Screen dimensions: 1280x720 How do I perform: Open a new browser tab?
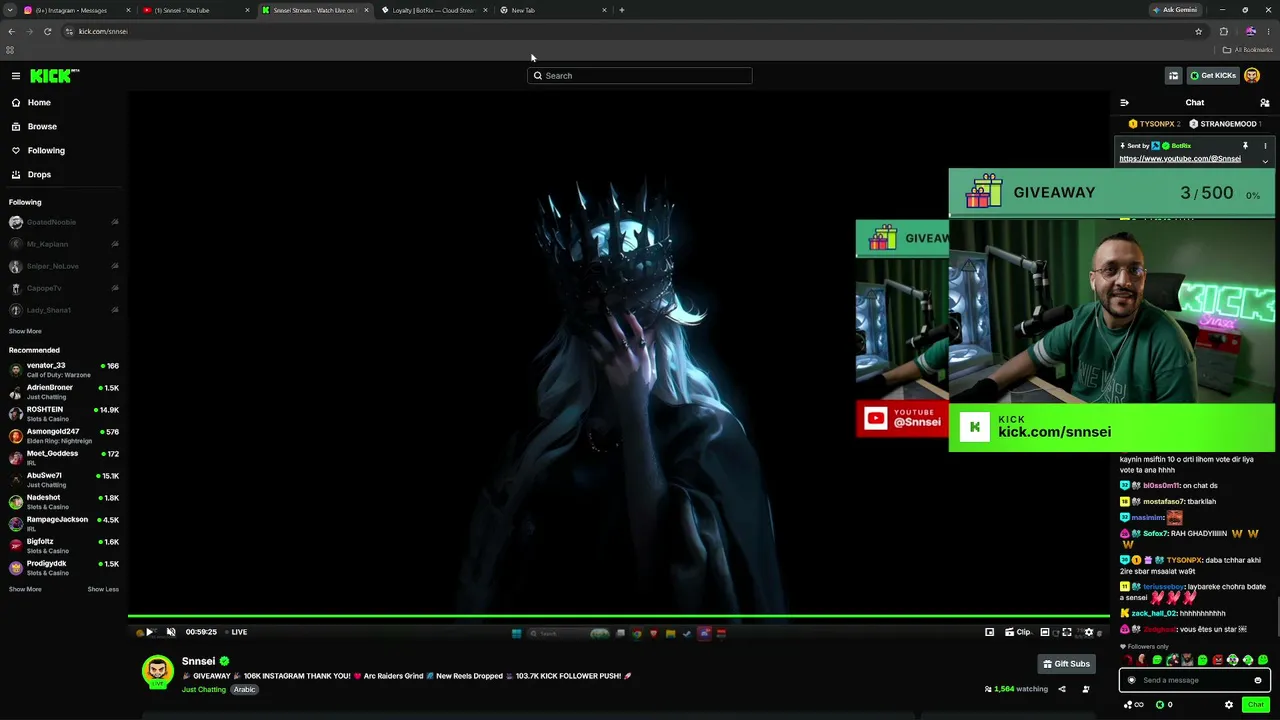(x=622, y=10)
